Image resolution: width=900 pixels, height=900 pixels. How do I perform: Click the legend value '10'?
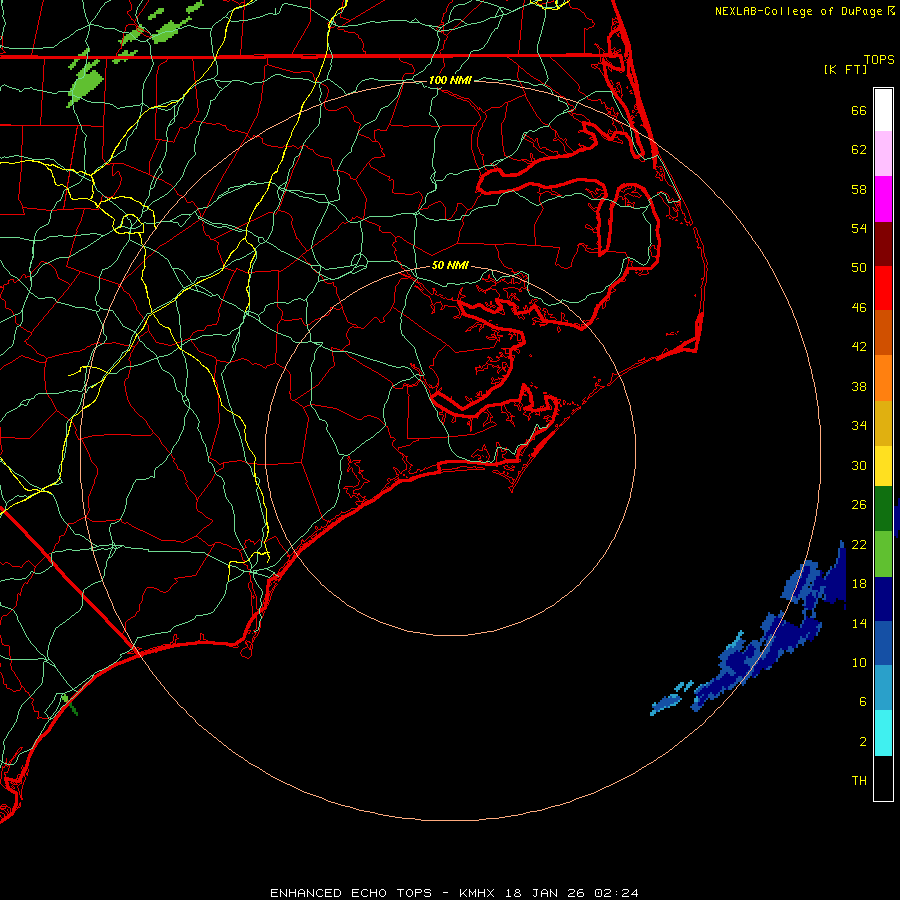(859, 662)
